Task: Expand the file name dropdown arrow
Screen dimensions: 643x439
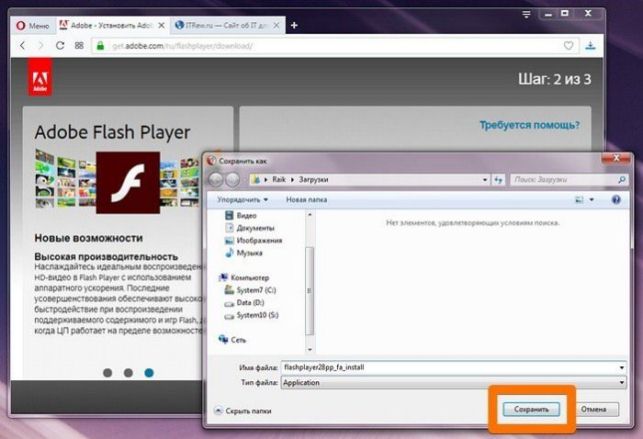Action: tap(622, 368)
